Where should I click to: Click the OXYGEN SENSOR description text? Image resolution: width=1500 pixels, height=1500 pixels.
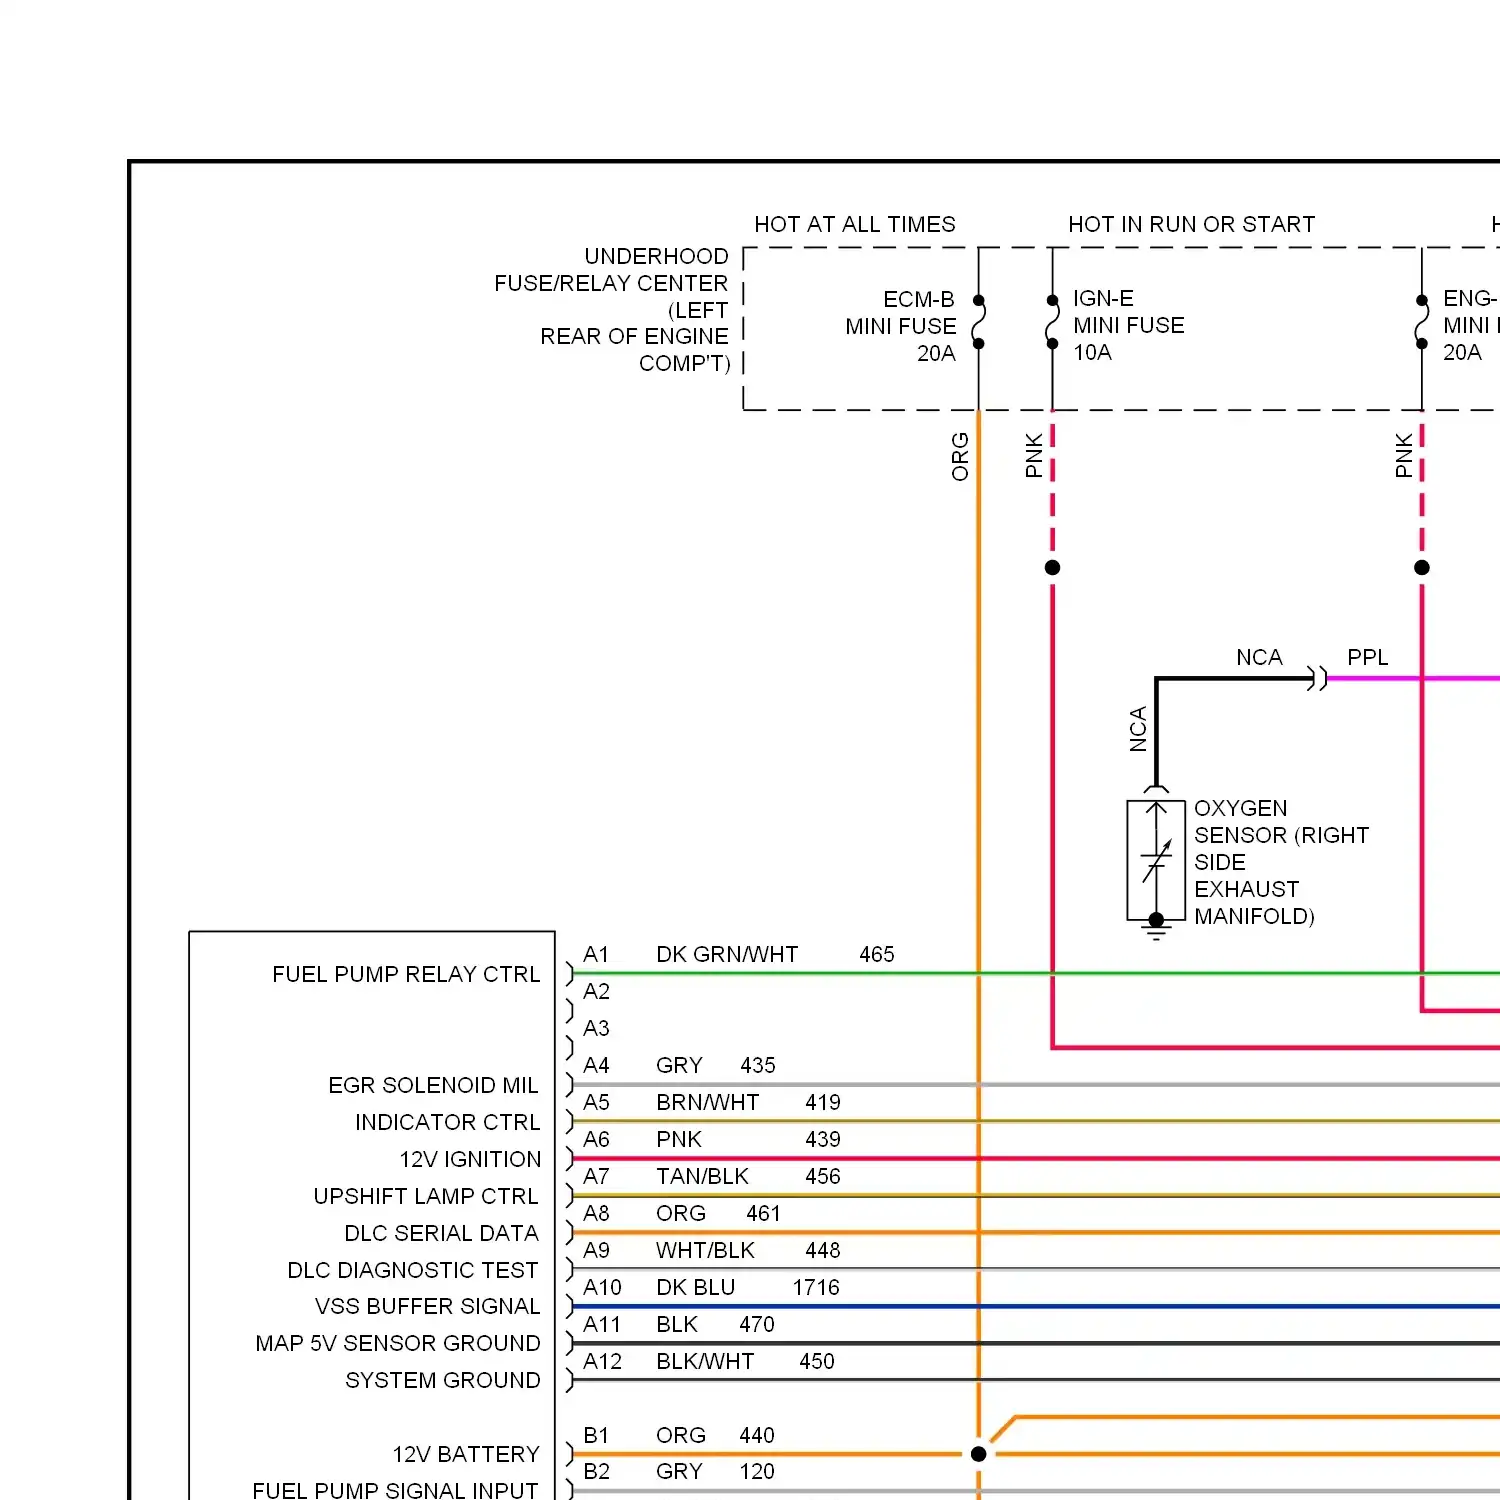point(1281,862)
